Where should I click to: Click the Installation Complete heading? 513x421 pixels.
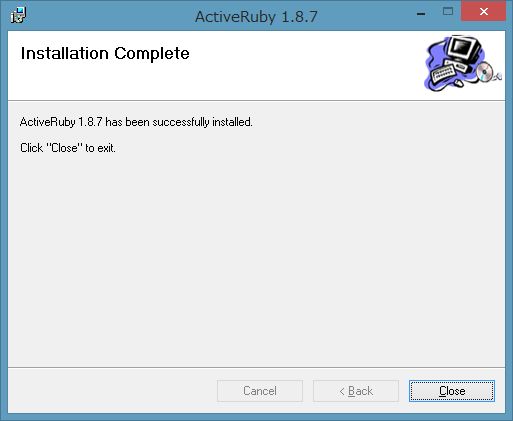pos(105,53)
